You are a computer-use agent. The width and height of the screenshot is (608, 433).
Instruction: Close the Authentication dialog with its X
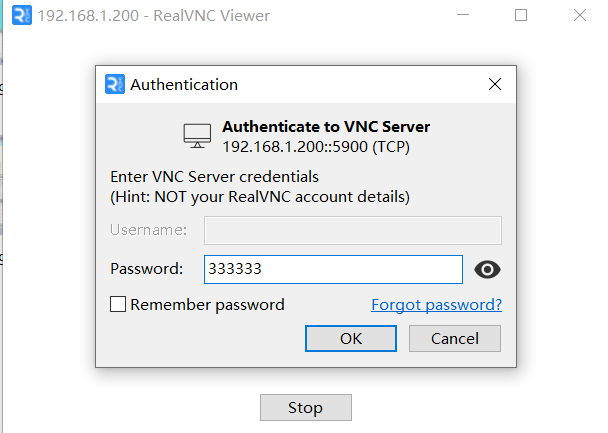click(495, 84)
